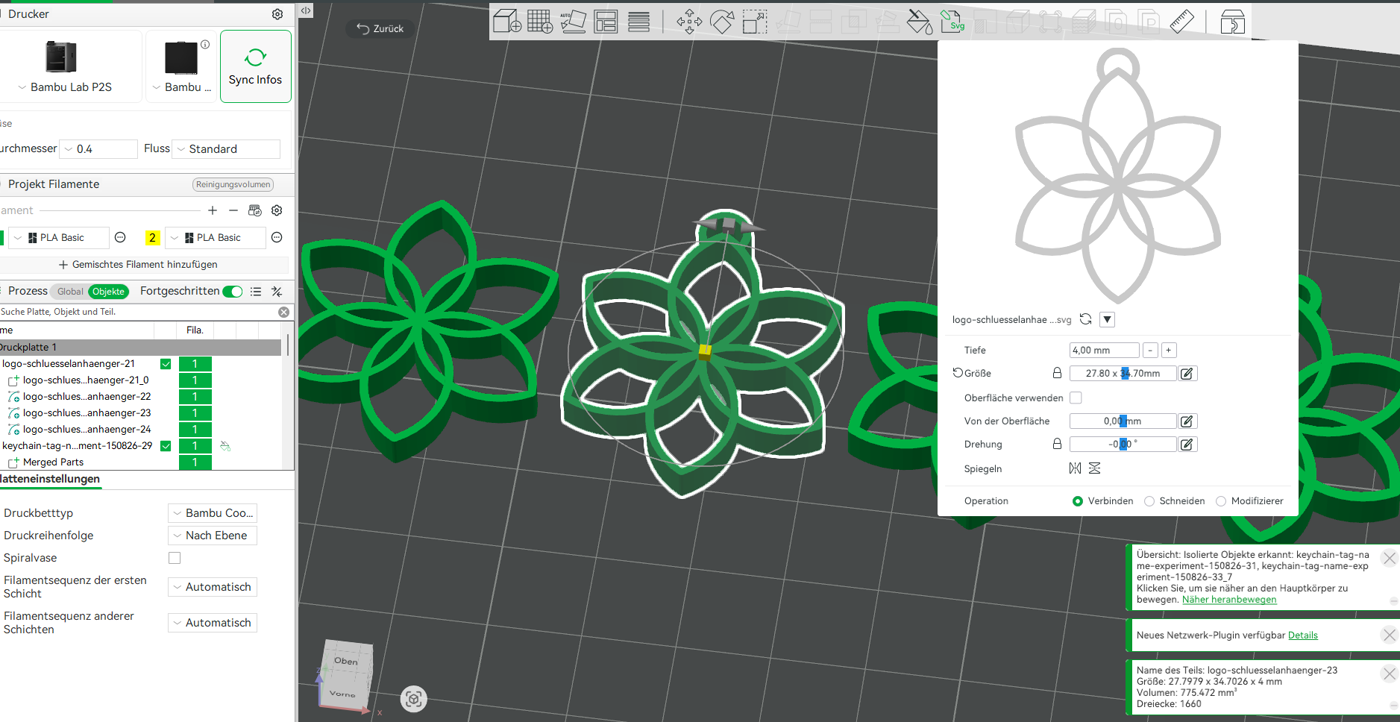Open printer settings gear in Drucker header
Image resolution: width=1400 pixels, height=722 pixels.
pyautogui.click(x=277, y=14)
